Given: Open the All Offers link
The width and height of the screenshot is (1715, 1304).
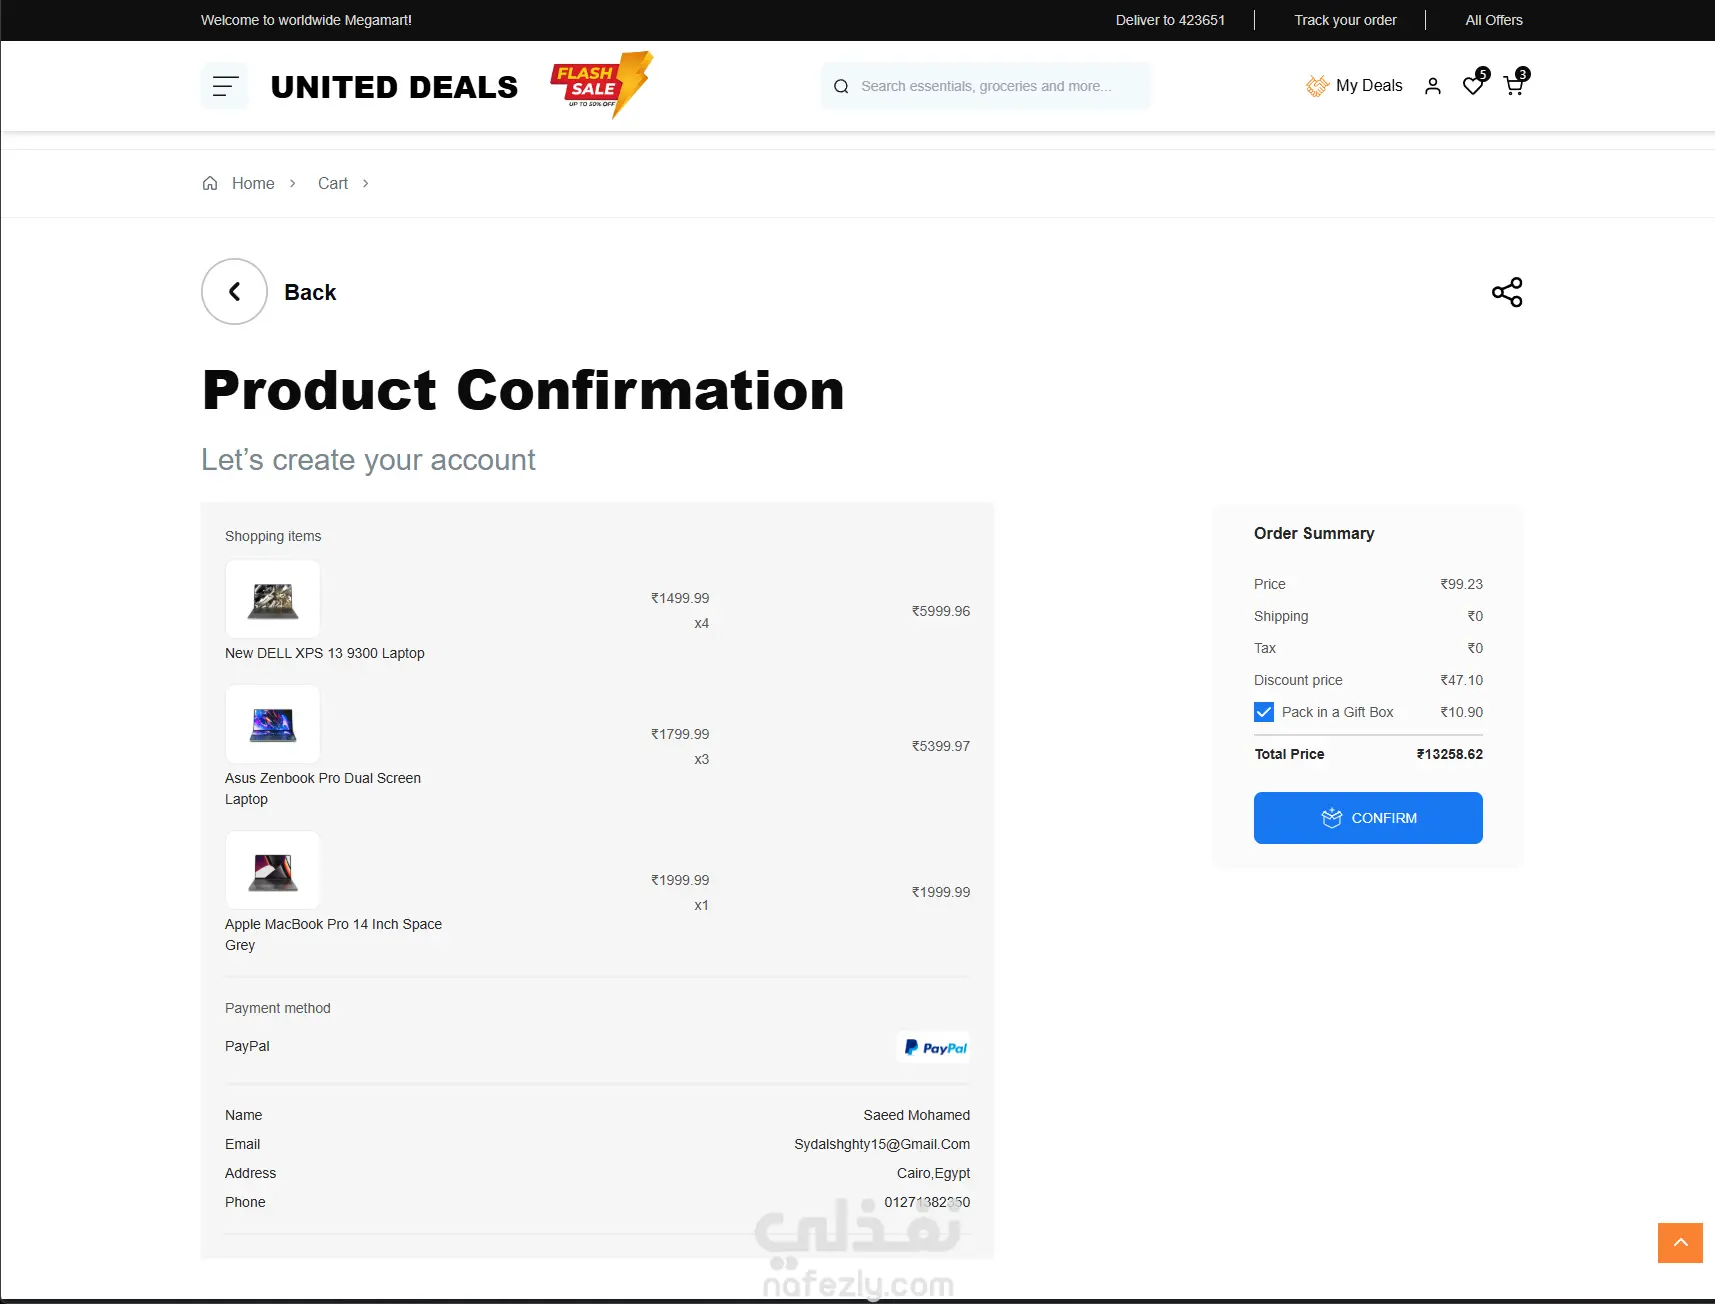Looking at the screenshot, I should click(1494, 20).
